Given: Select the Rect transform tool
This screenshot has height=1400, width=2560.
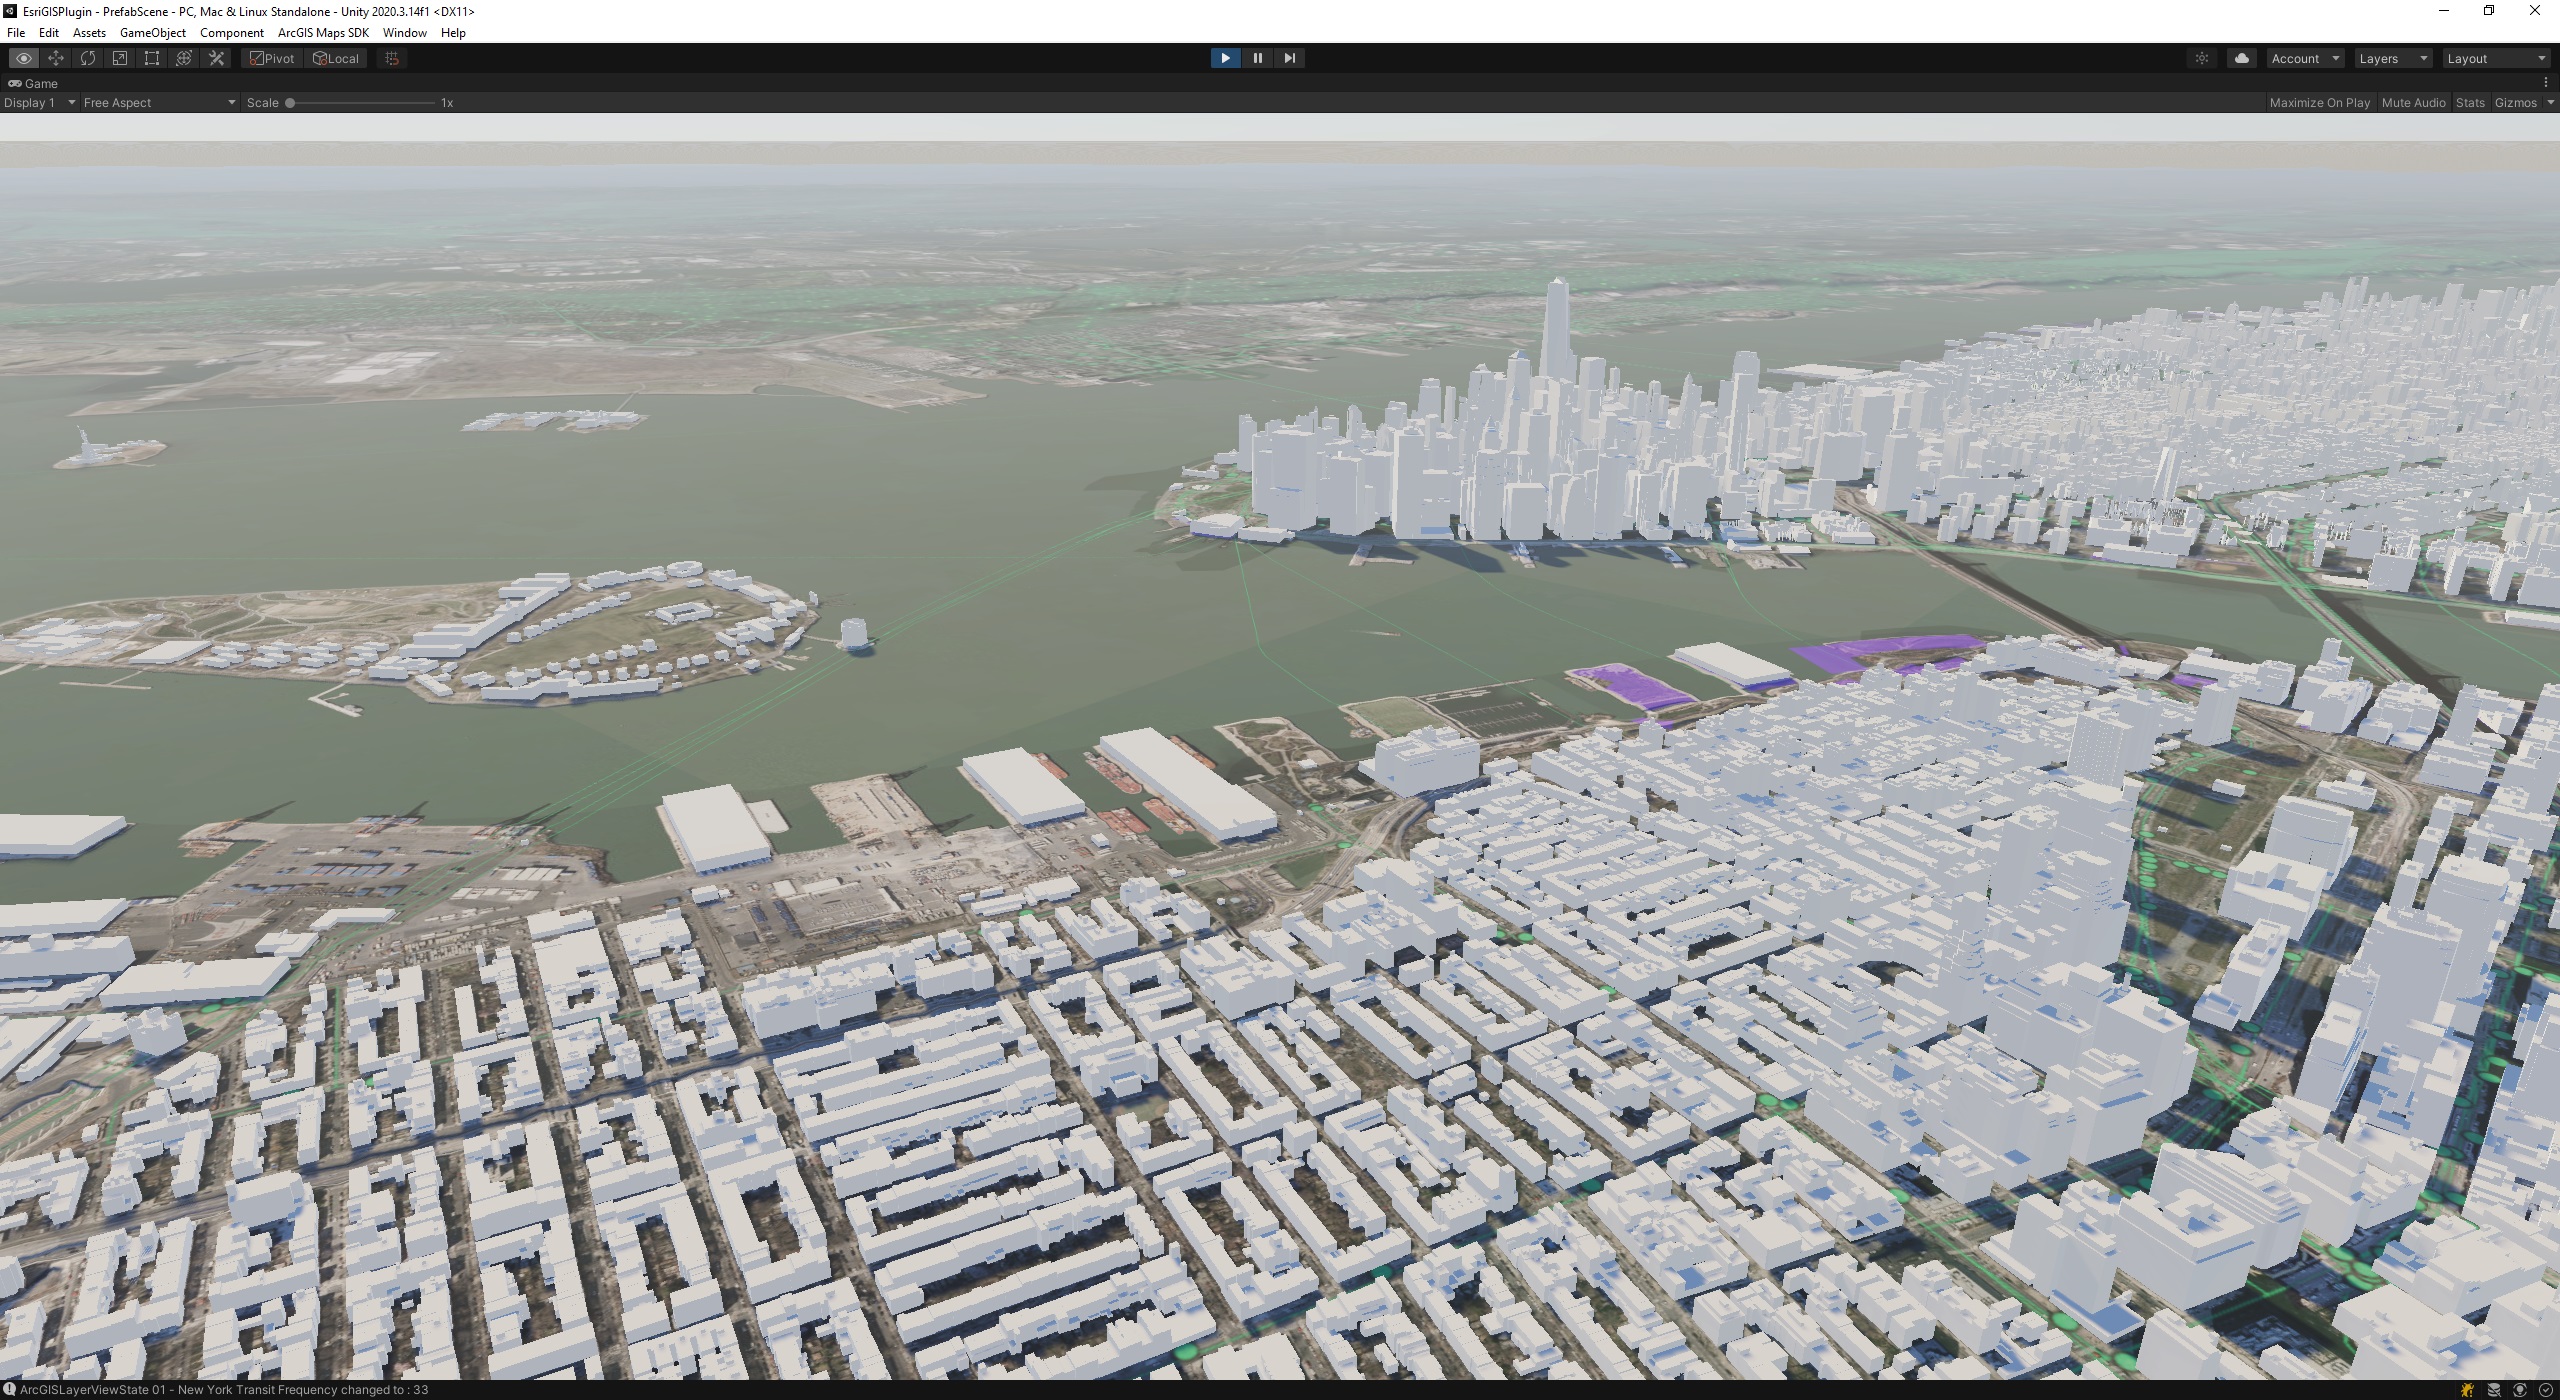Looking at the screenshot, I should (152, 58).
